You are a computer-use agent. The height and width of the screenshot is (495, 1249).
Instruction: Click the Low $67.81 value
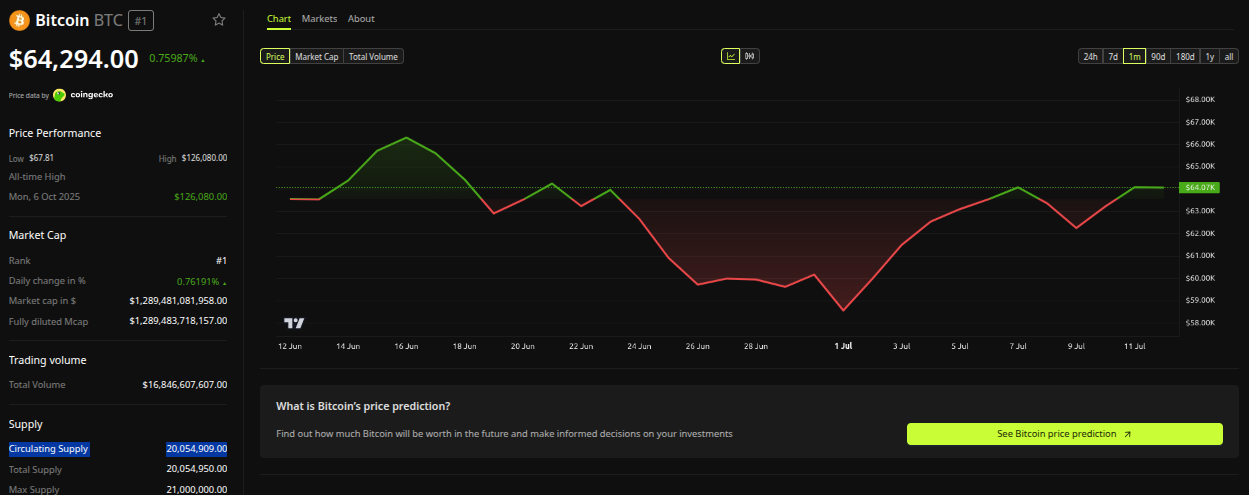click(x=41, y=158)
